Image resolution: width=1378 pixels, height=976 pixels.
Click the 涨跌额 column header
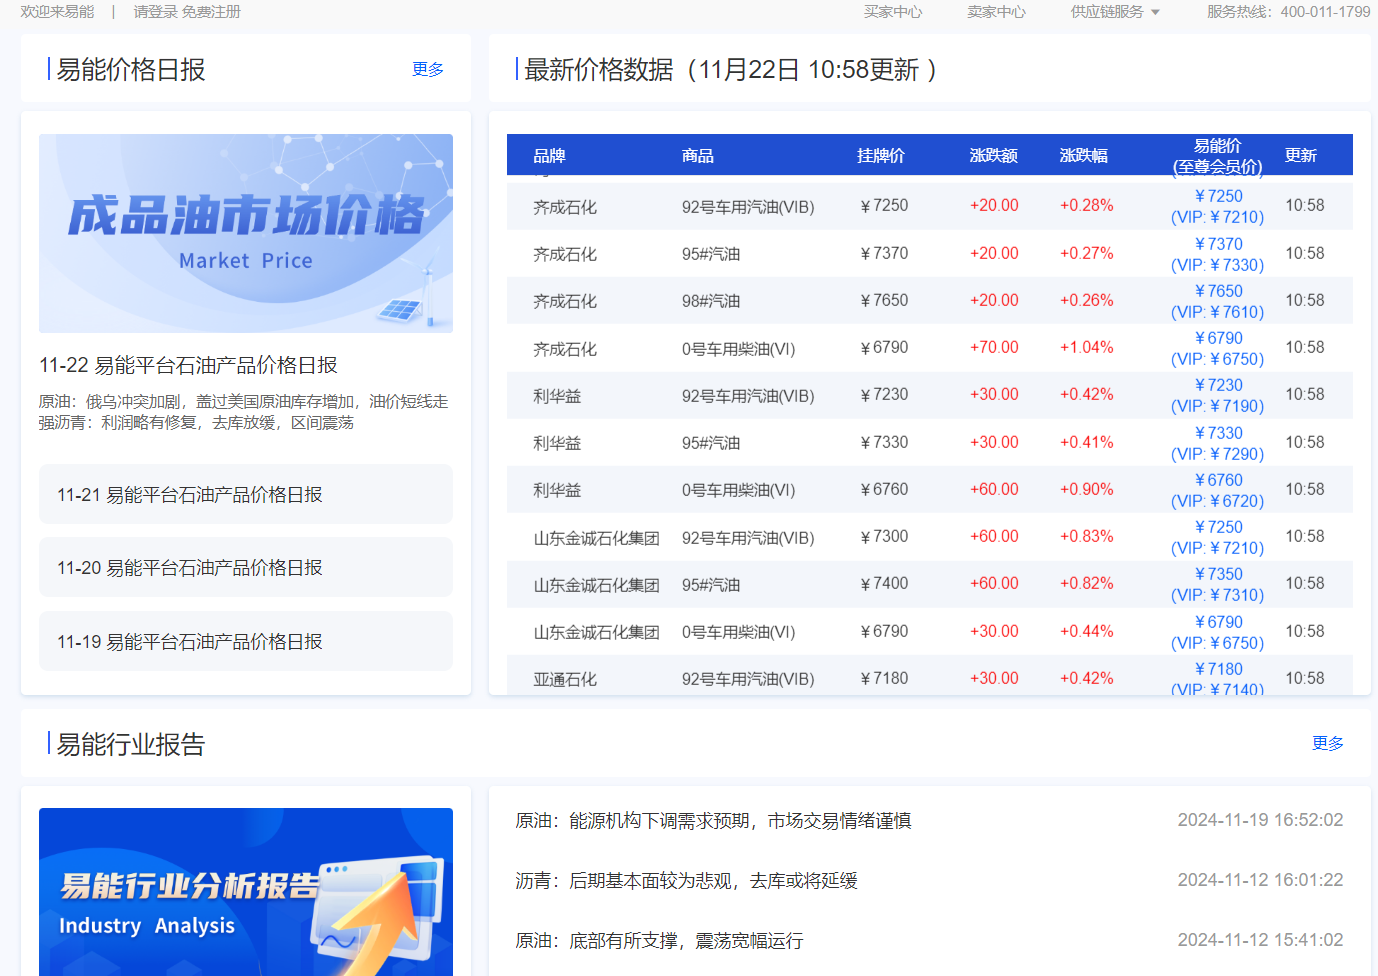click(994, 155)
